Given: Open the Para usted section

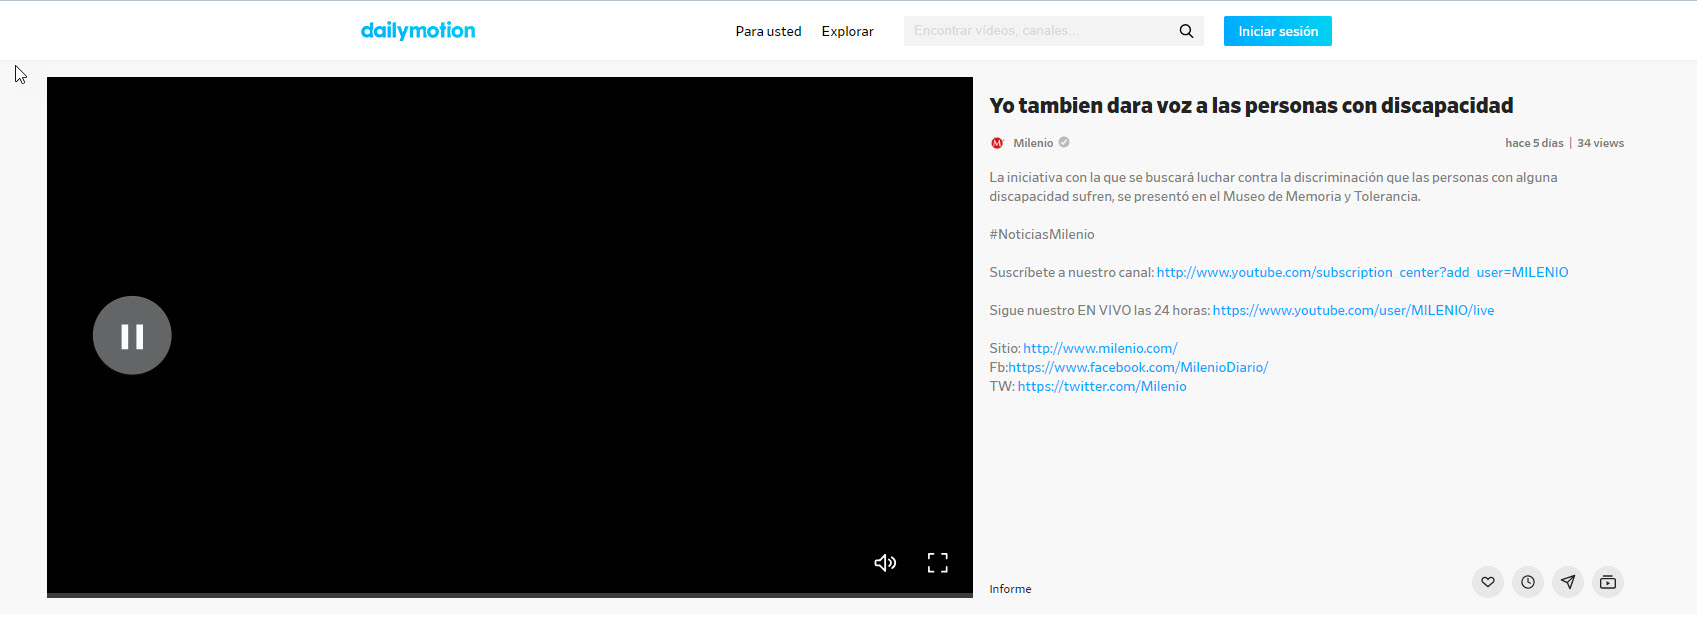Looking at the screenshot, I should [x=768, y=31].
